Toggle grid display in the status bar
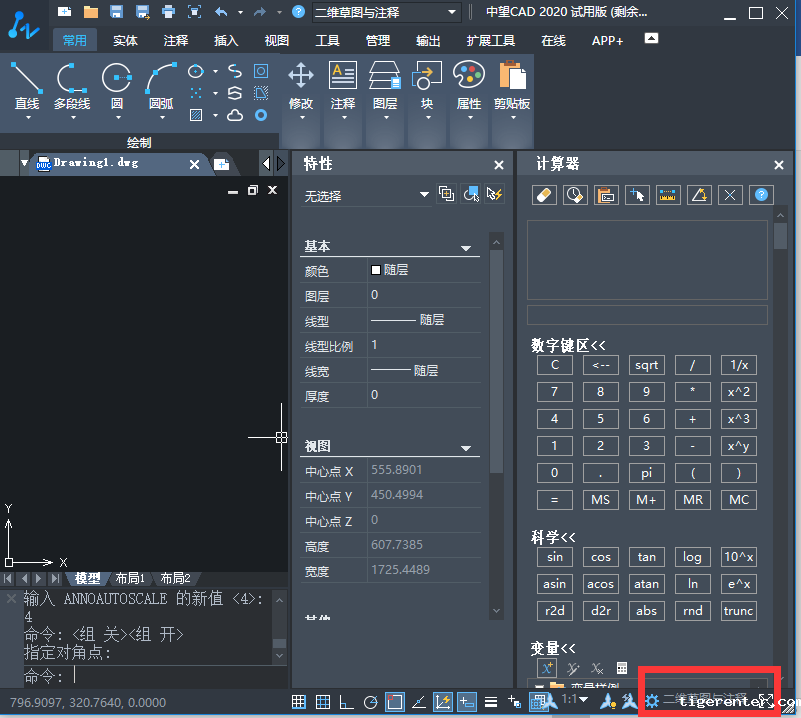The image size is (801, 718). click(x=297, y=701)
